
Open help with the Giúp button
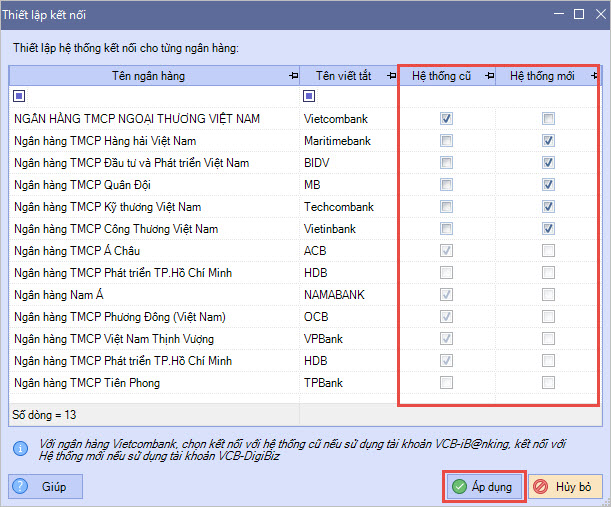click(x=46, y=487)
